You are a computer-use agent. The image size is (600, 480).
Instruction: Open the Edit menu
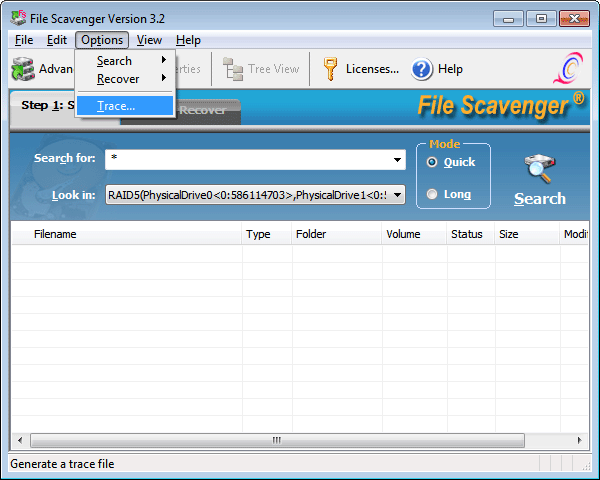[x=57, y=40]
